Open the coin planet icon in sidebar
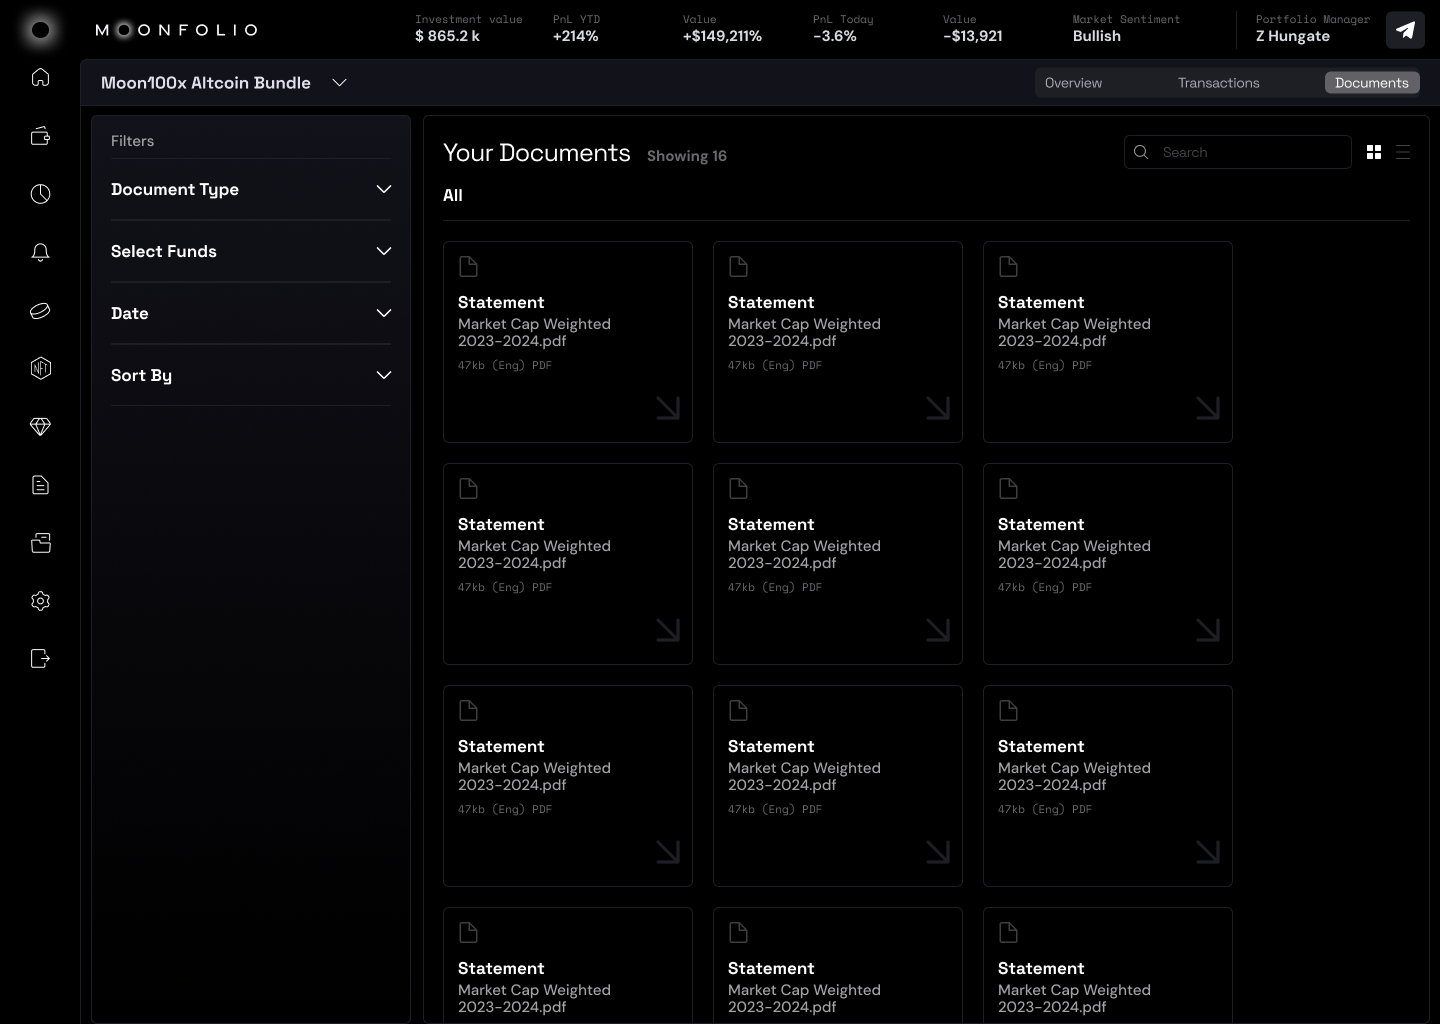The width and height of the screenshot is (1440, 1024). 40,311
